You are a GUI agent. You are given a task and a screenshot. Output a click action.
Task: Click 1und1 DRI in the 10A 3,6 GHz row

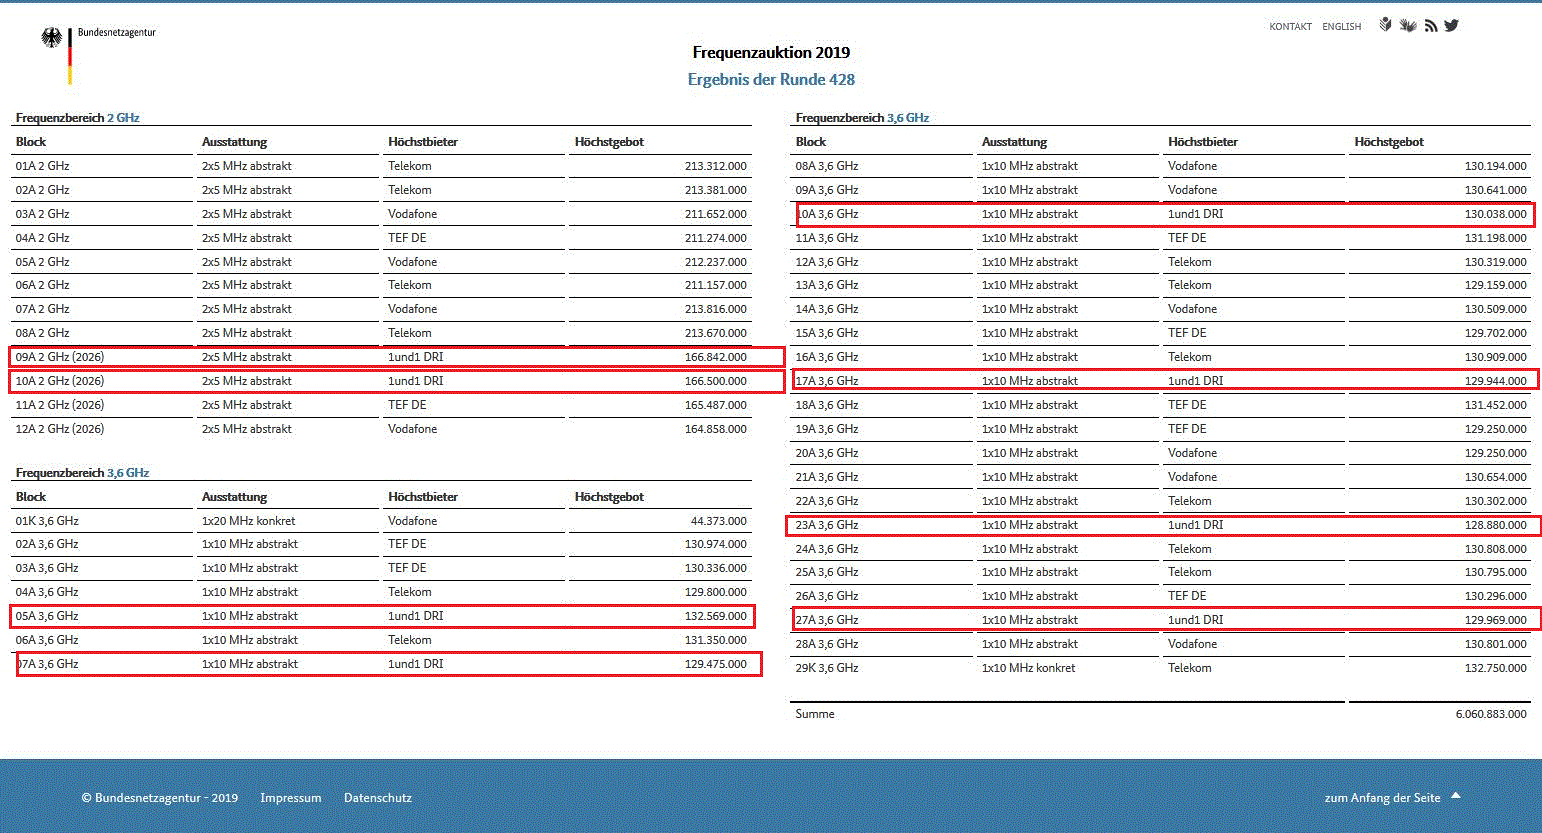click(x=1196, y=214)
